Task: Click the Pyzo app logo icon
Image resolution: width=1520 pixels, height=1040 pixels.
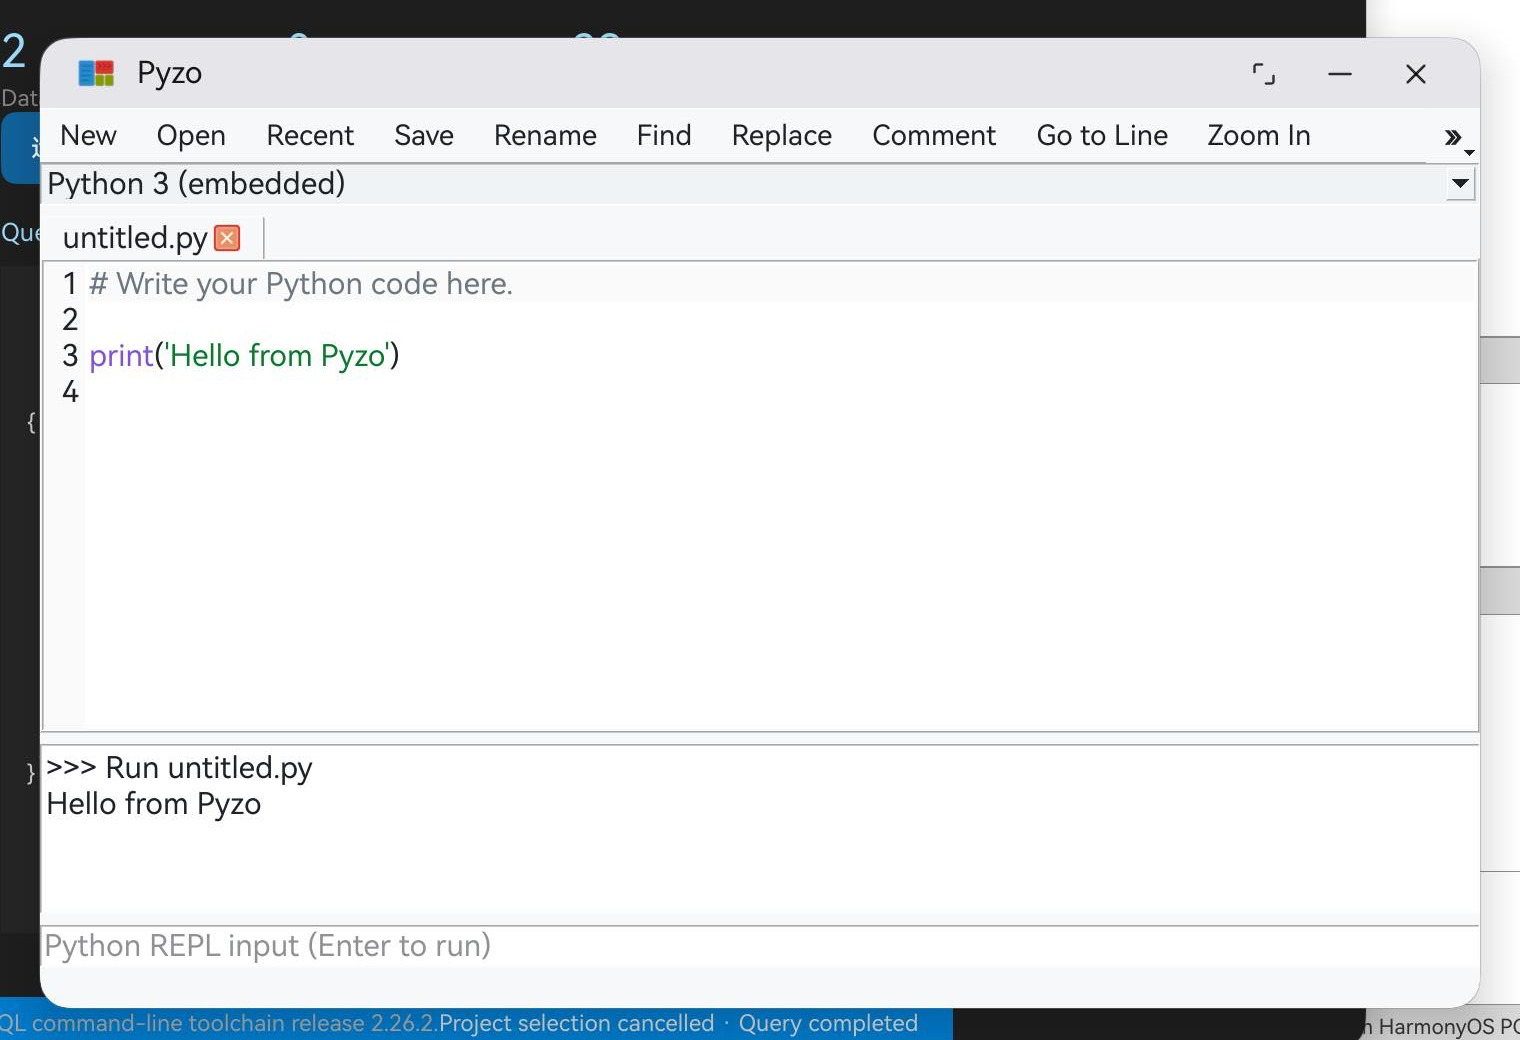Action: click(x=96, y=73)
